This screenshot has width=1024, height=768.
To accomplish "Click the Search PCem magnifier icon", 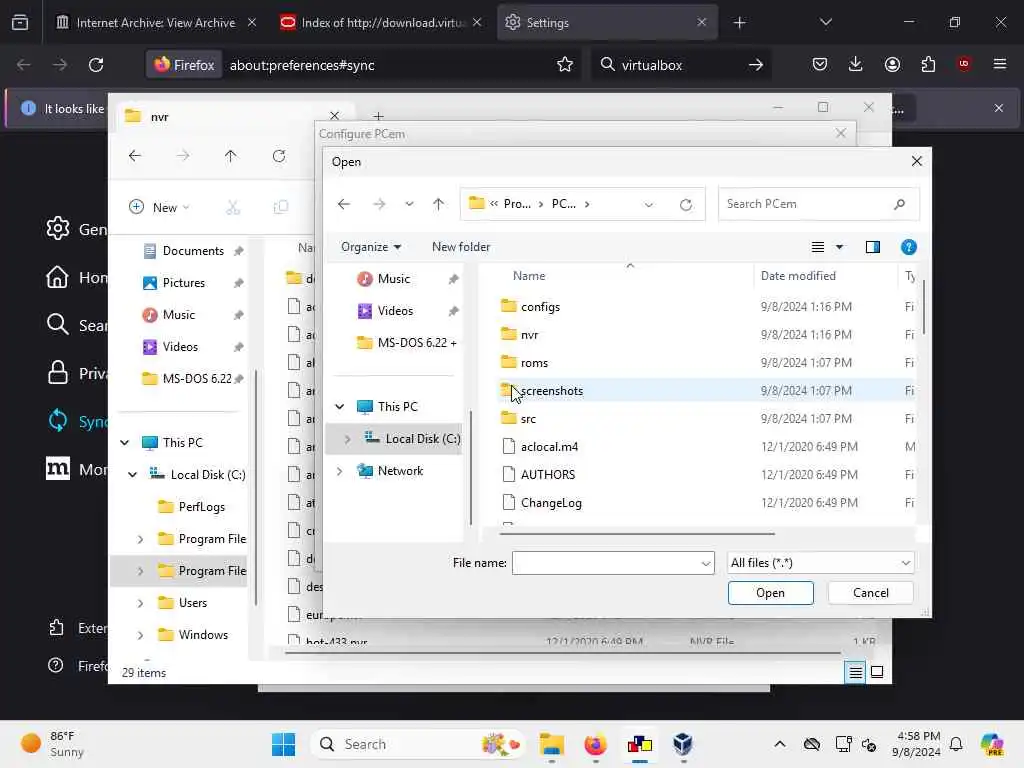I will point(899,204).
